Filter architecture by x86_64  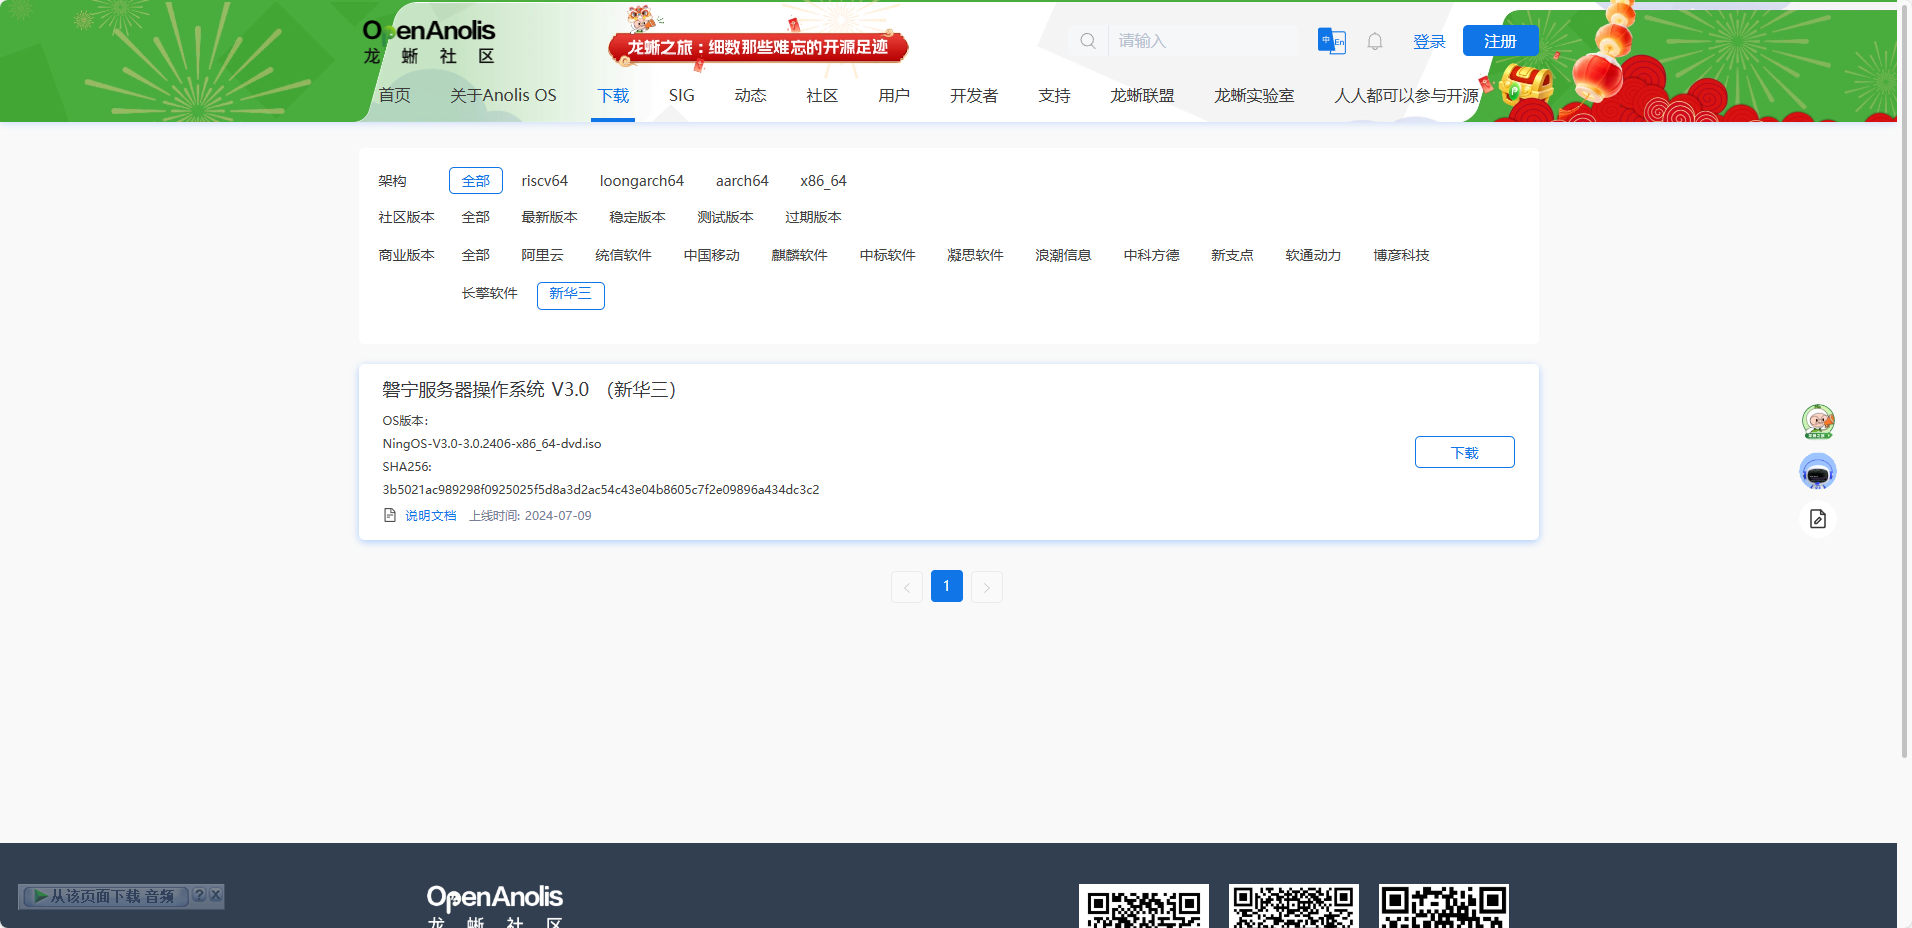click(x=823, y=181)
